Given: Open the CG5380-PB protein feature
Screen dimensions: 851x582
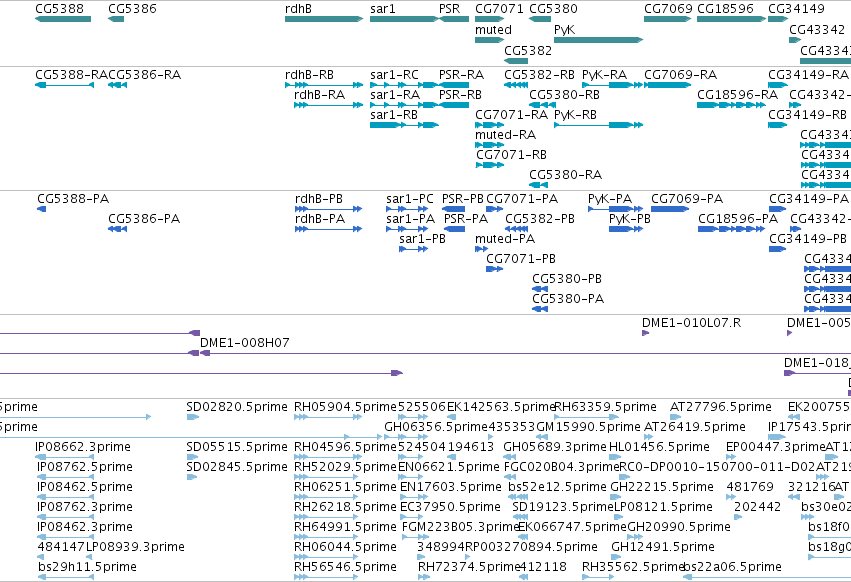Looking at the screenshot, I should pos(540,289).
